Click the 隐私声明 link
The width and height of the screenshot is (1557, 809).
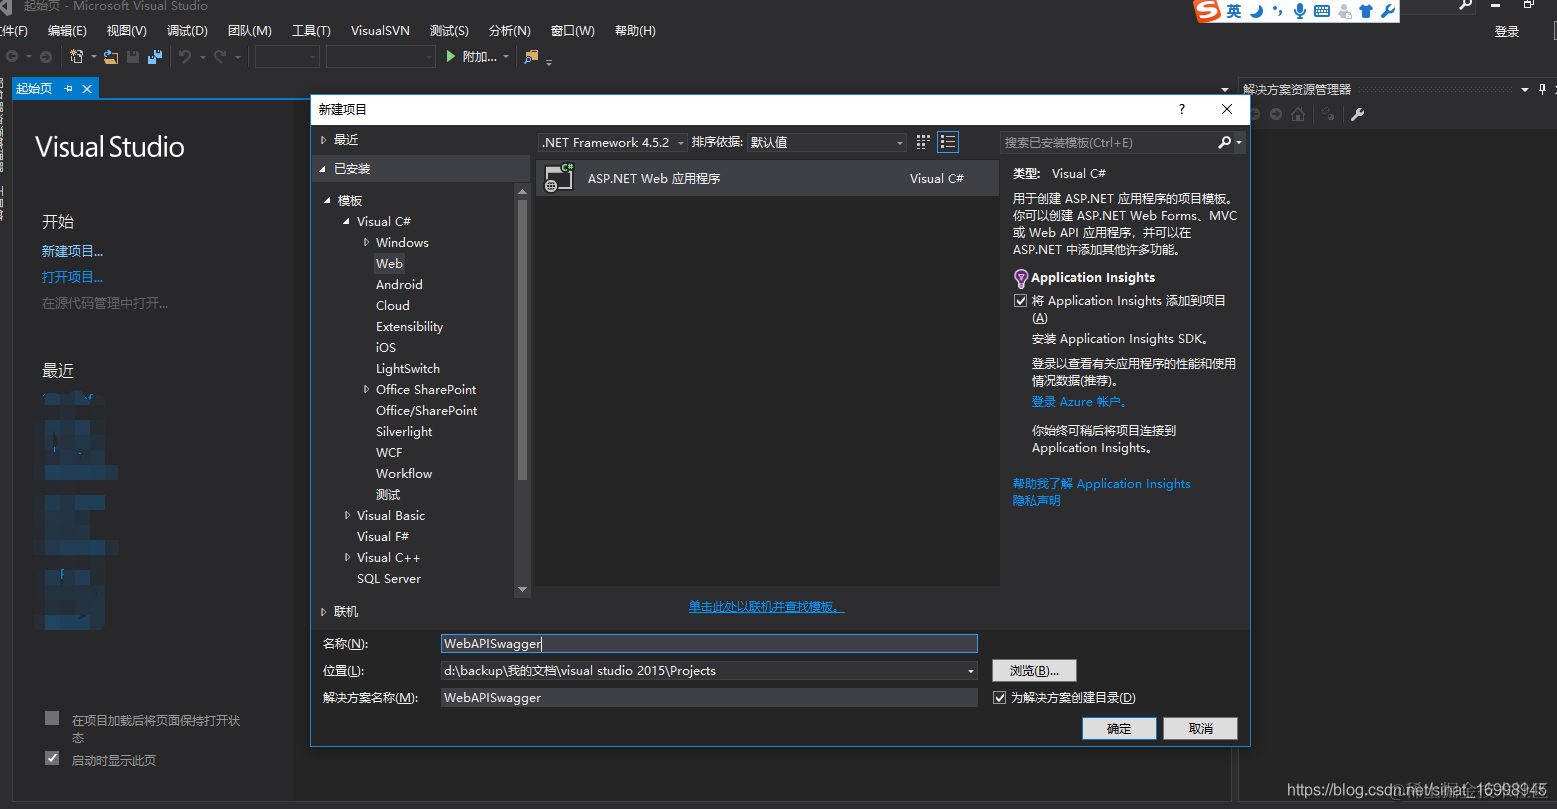click(1036, 501)
